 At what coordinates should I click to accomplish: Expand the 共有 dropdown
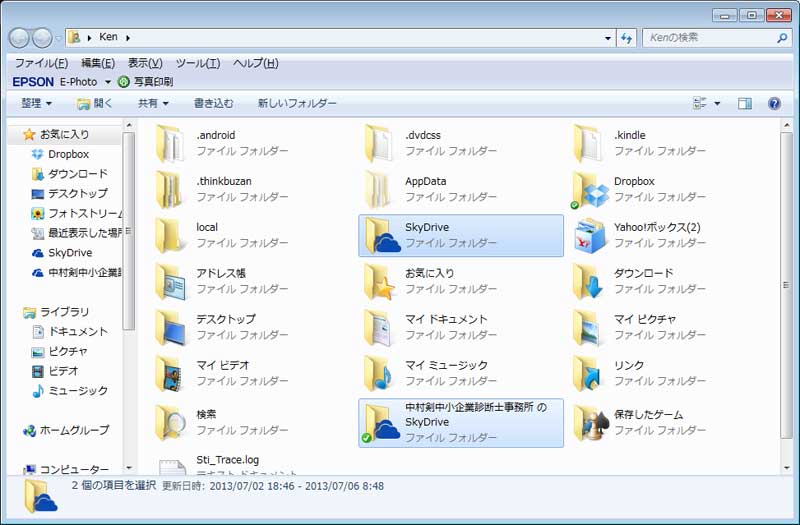click(x=153, y=103)
